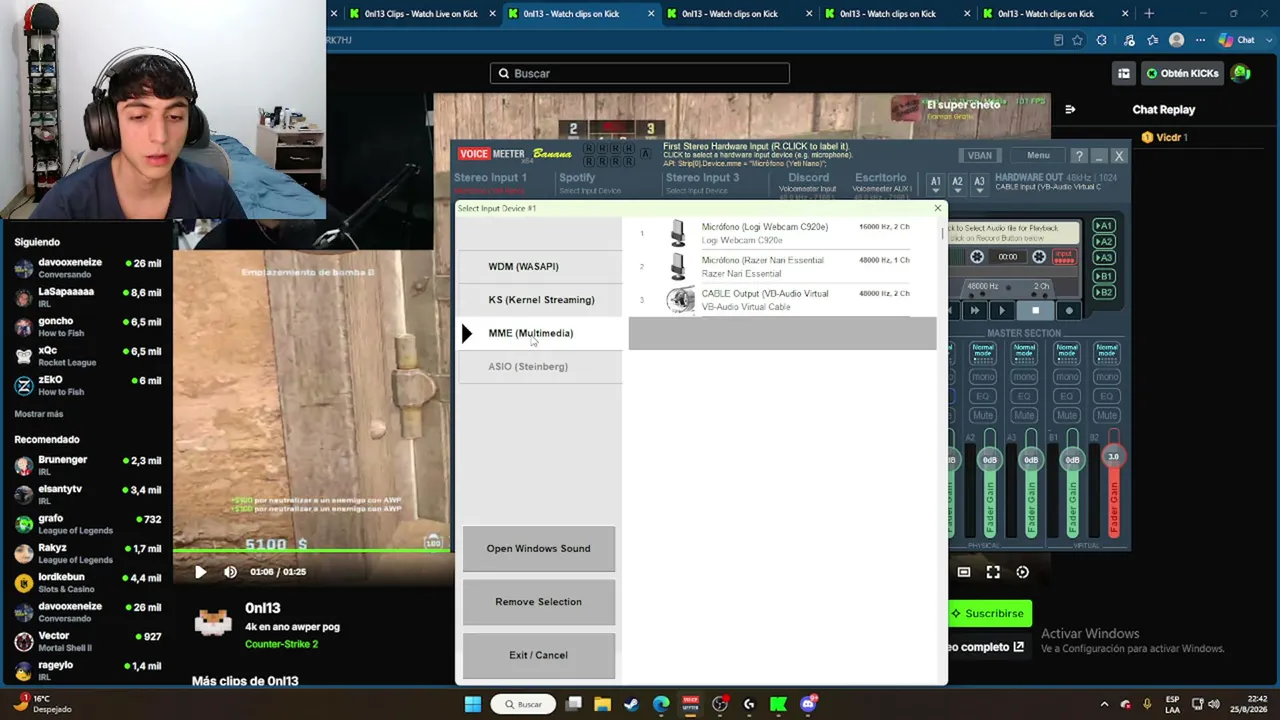The width and height of the screenshot is (1280, 720).
Task: Open Steam from the taskbar
Action: coord(631,704)
